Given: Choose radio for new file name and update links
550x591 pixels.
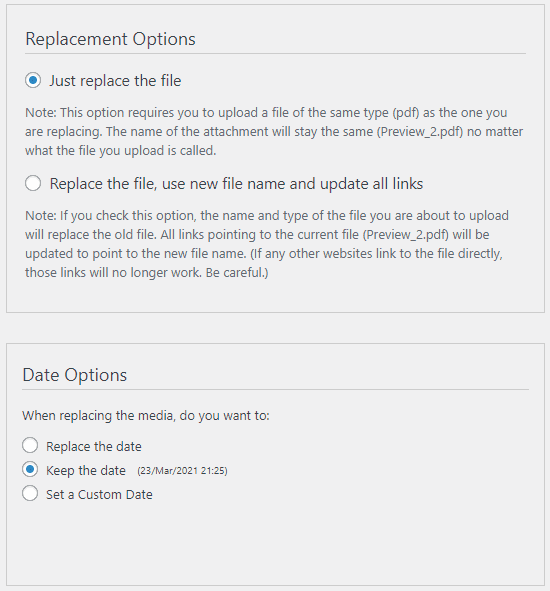Looking at the screenshot, I should tap(33, 183).
